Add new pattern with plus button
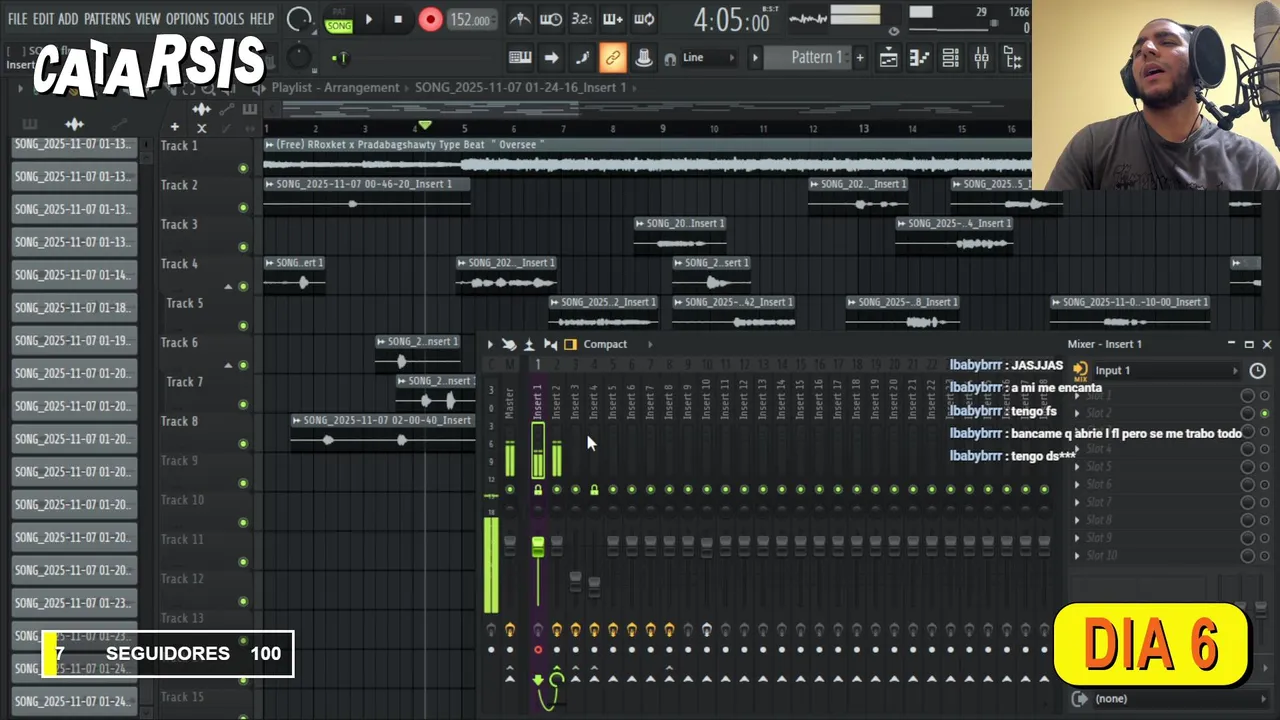 tap(860, 58)
